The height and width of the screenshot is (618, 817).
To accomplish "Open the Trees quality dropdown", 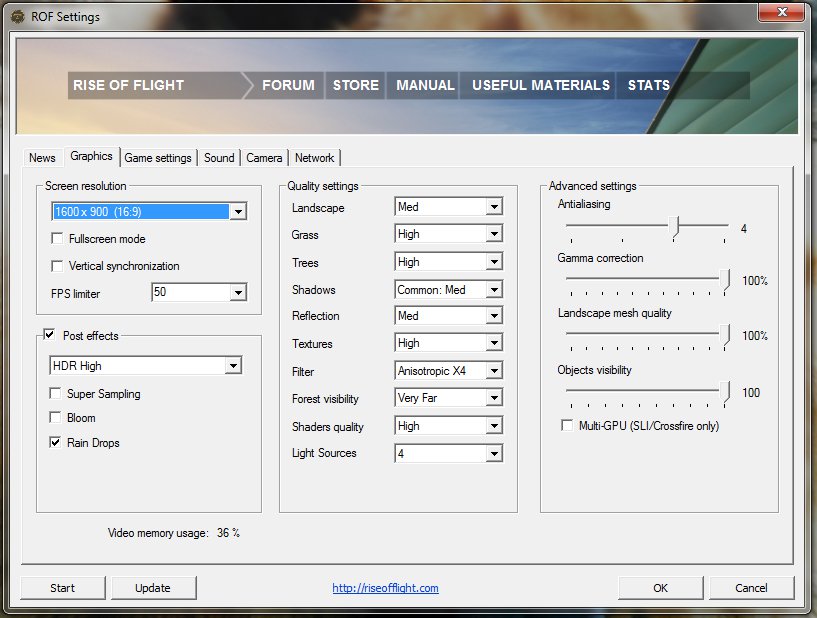I will click(449, 262).
